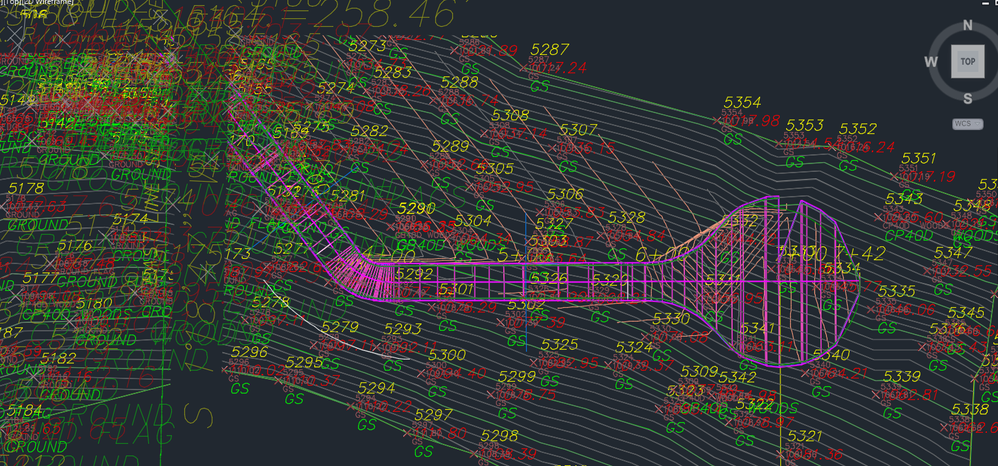This screenshot has width=998, height=466.
Task: Select yellow point number 5282
Action: click(x=369, y=131)
